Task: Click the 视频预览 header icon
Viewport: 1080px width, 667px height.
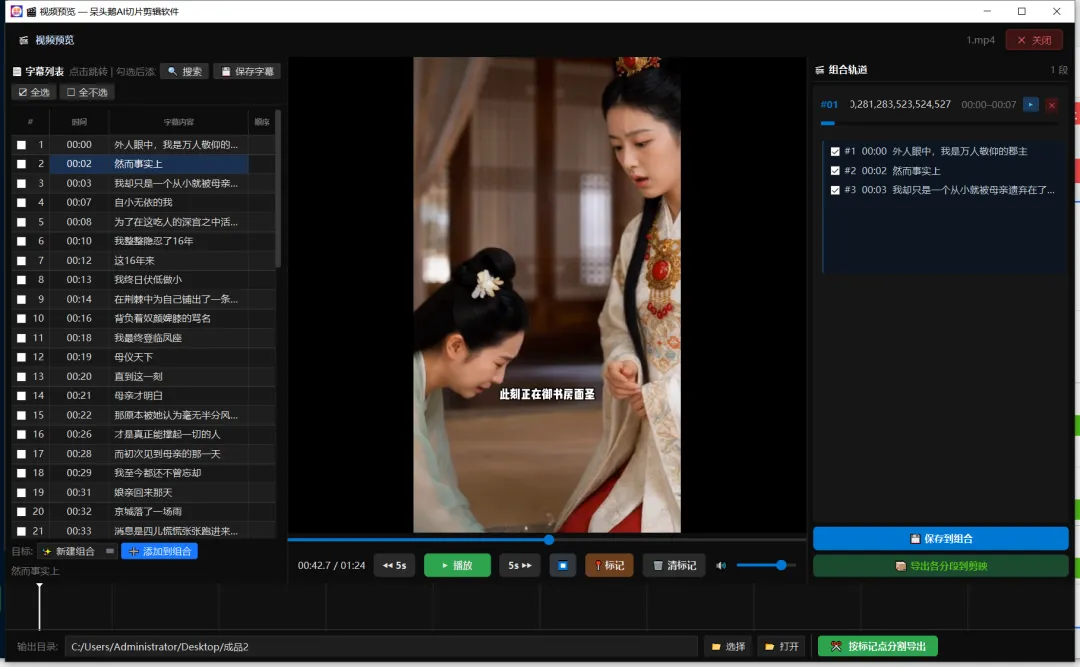Action: coord(23,40)
